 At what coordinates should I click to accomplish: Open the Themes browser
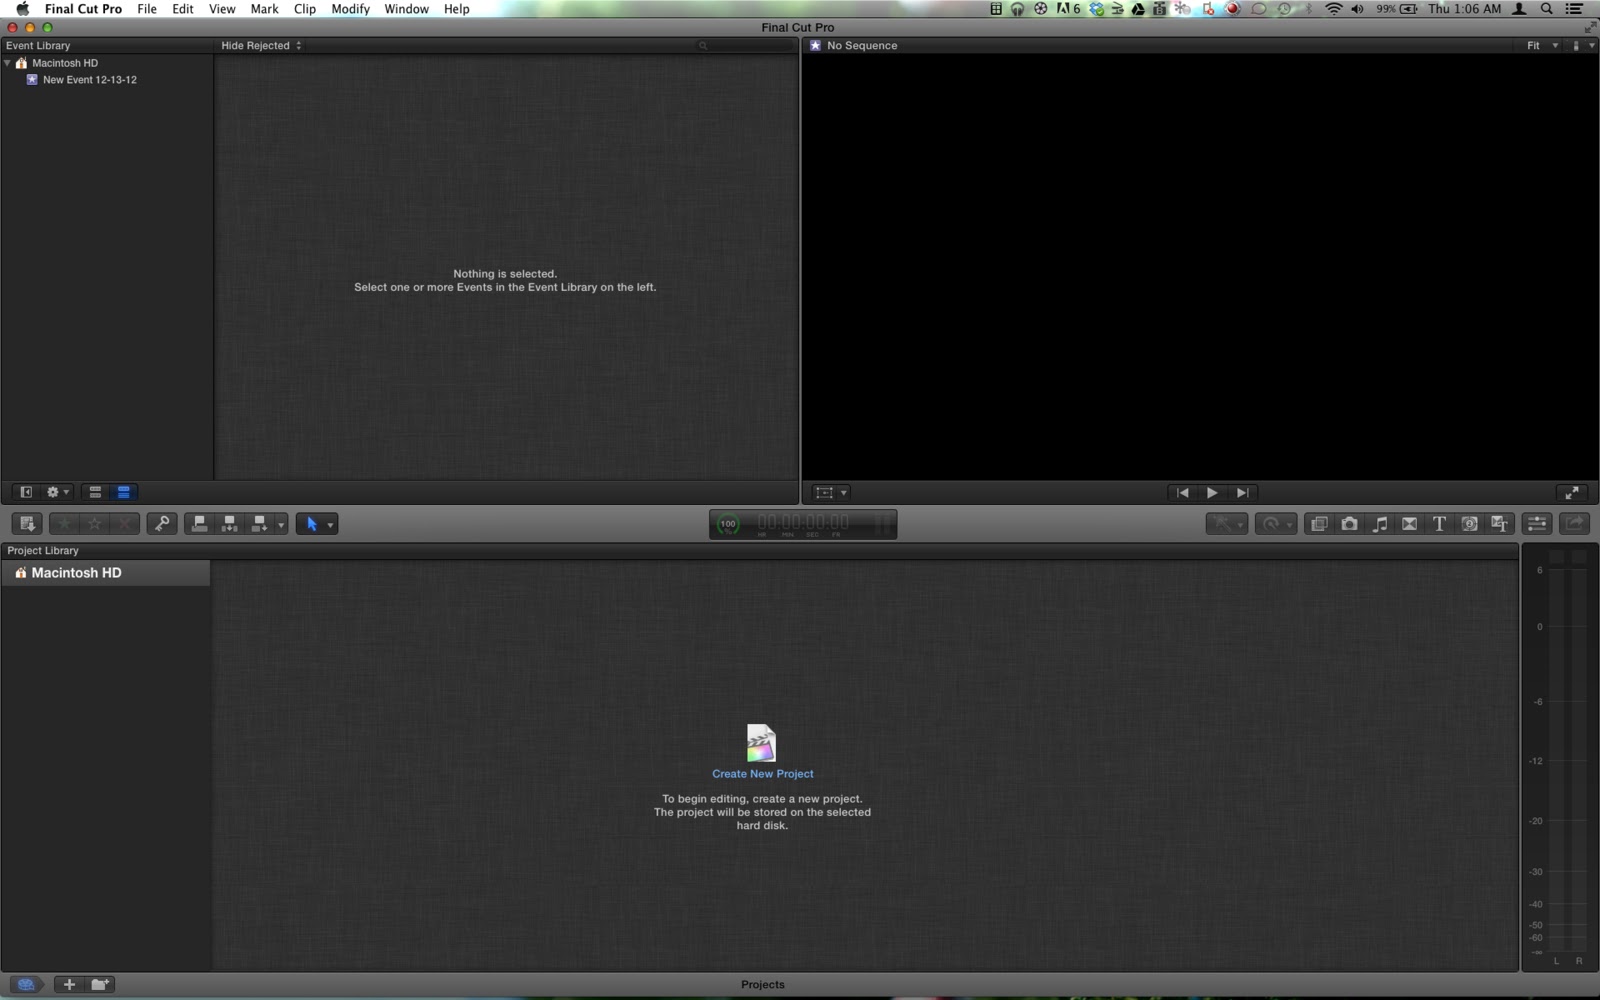[x=1499, y=524]
